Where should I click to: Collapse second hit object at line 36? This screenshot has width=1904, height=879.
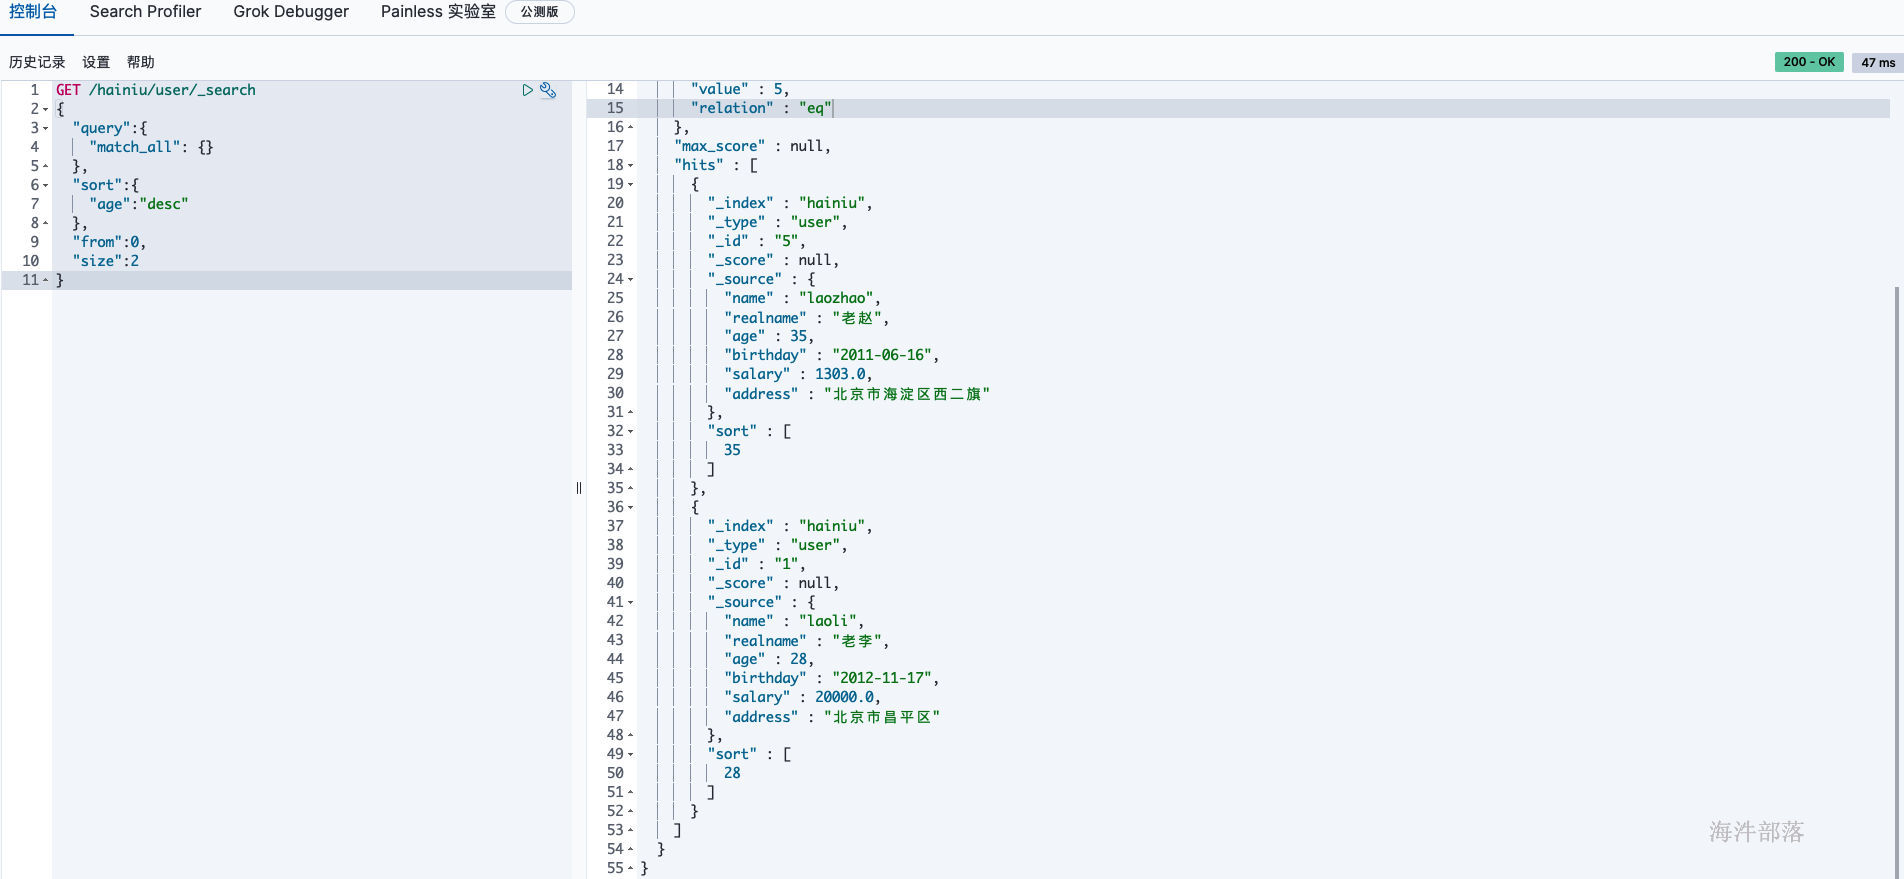[x=631, y=508]
